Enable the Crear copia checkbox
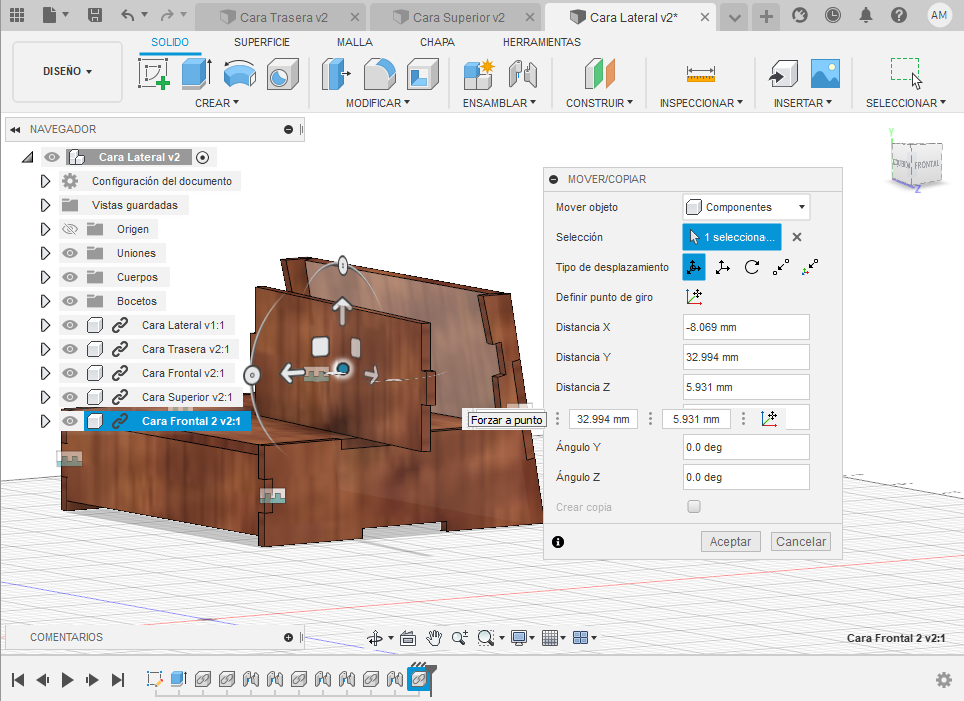This screenshot has width=964, height=701. [694, 507]
